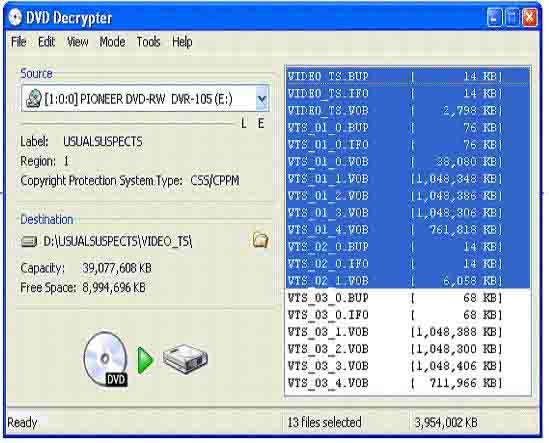The height and width of the screenshot is (443, 549).
Task: Open the Help menu
Action: tap(182, 42)
